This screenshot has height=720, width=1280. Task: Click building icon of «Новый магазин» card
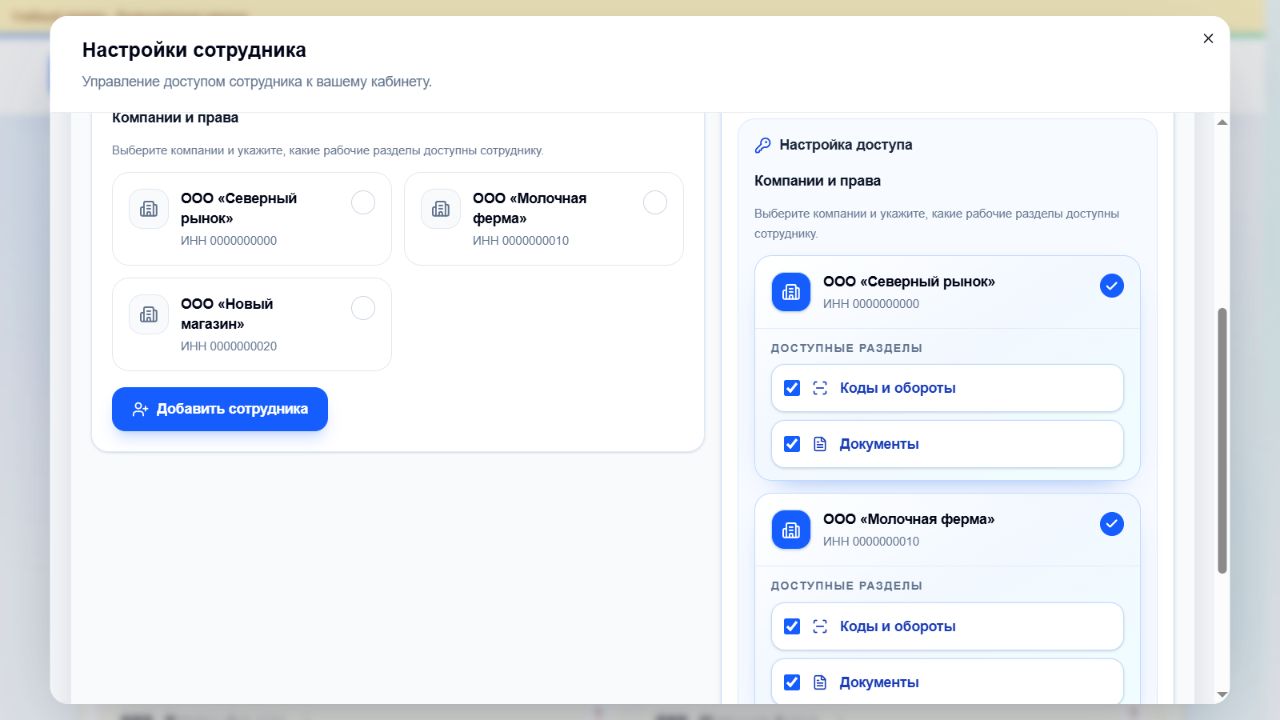click(x=149, y=314)
